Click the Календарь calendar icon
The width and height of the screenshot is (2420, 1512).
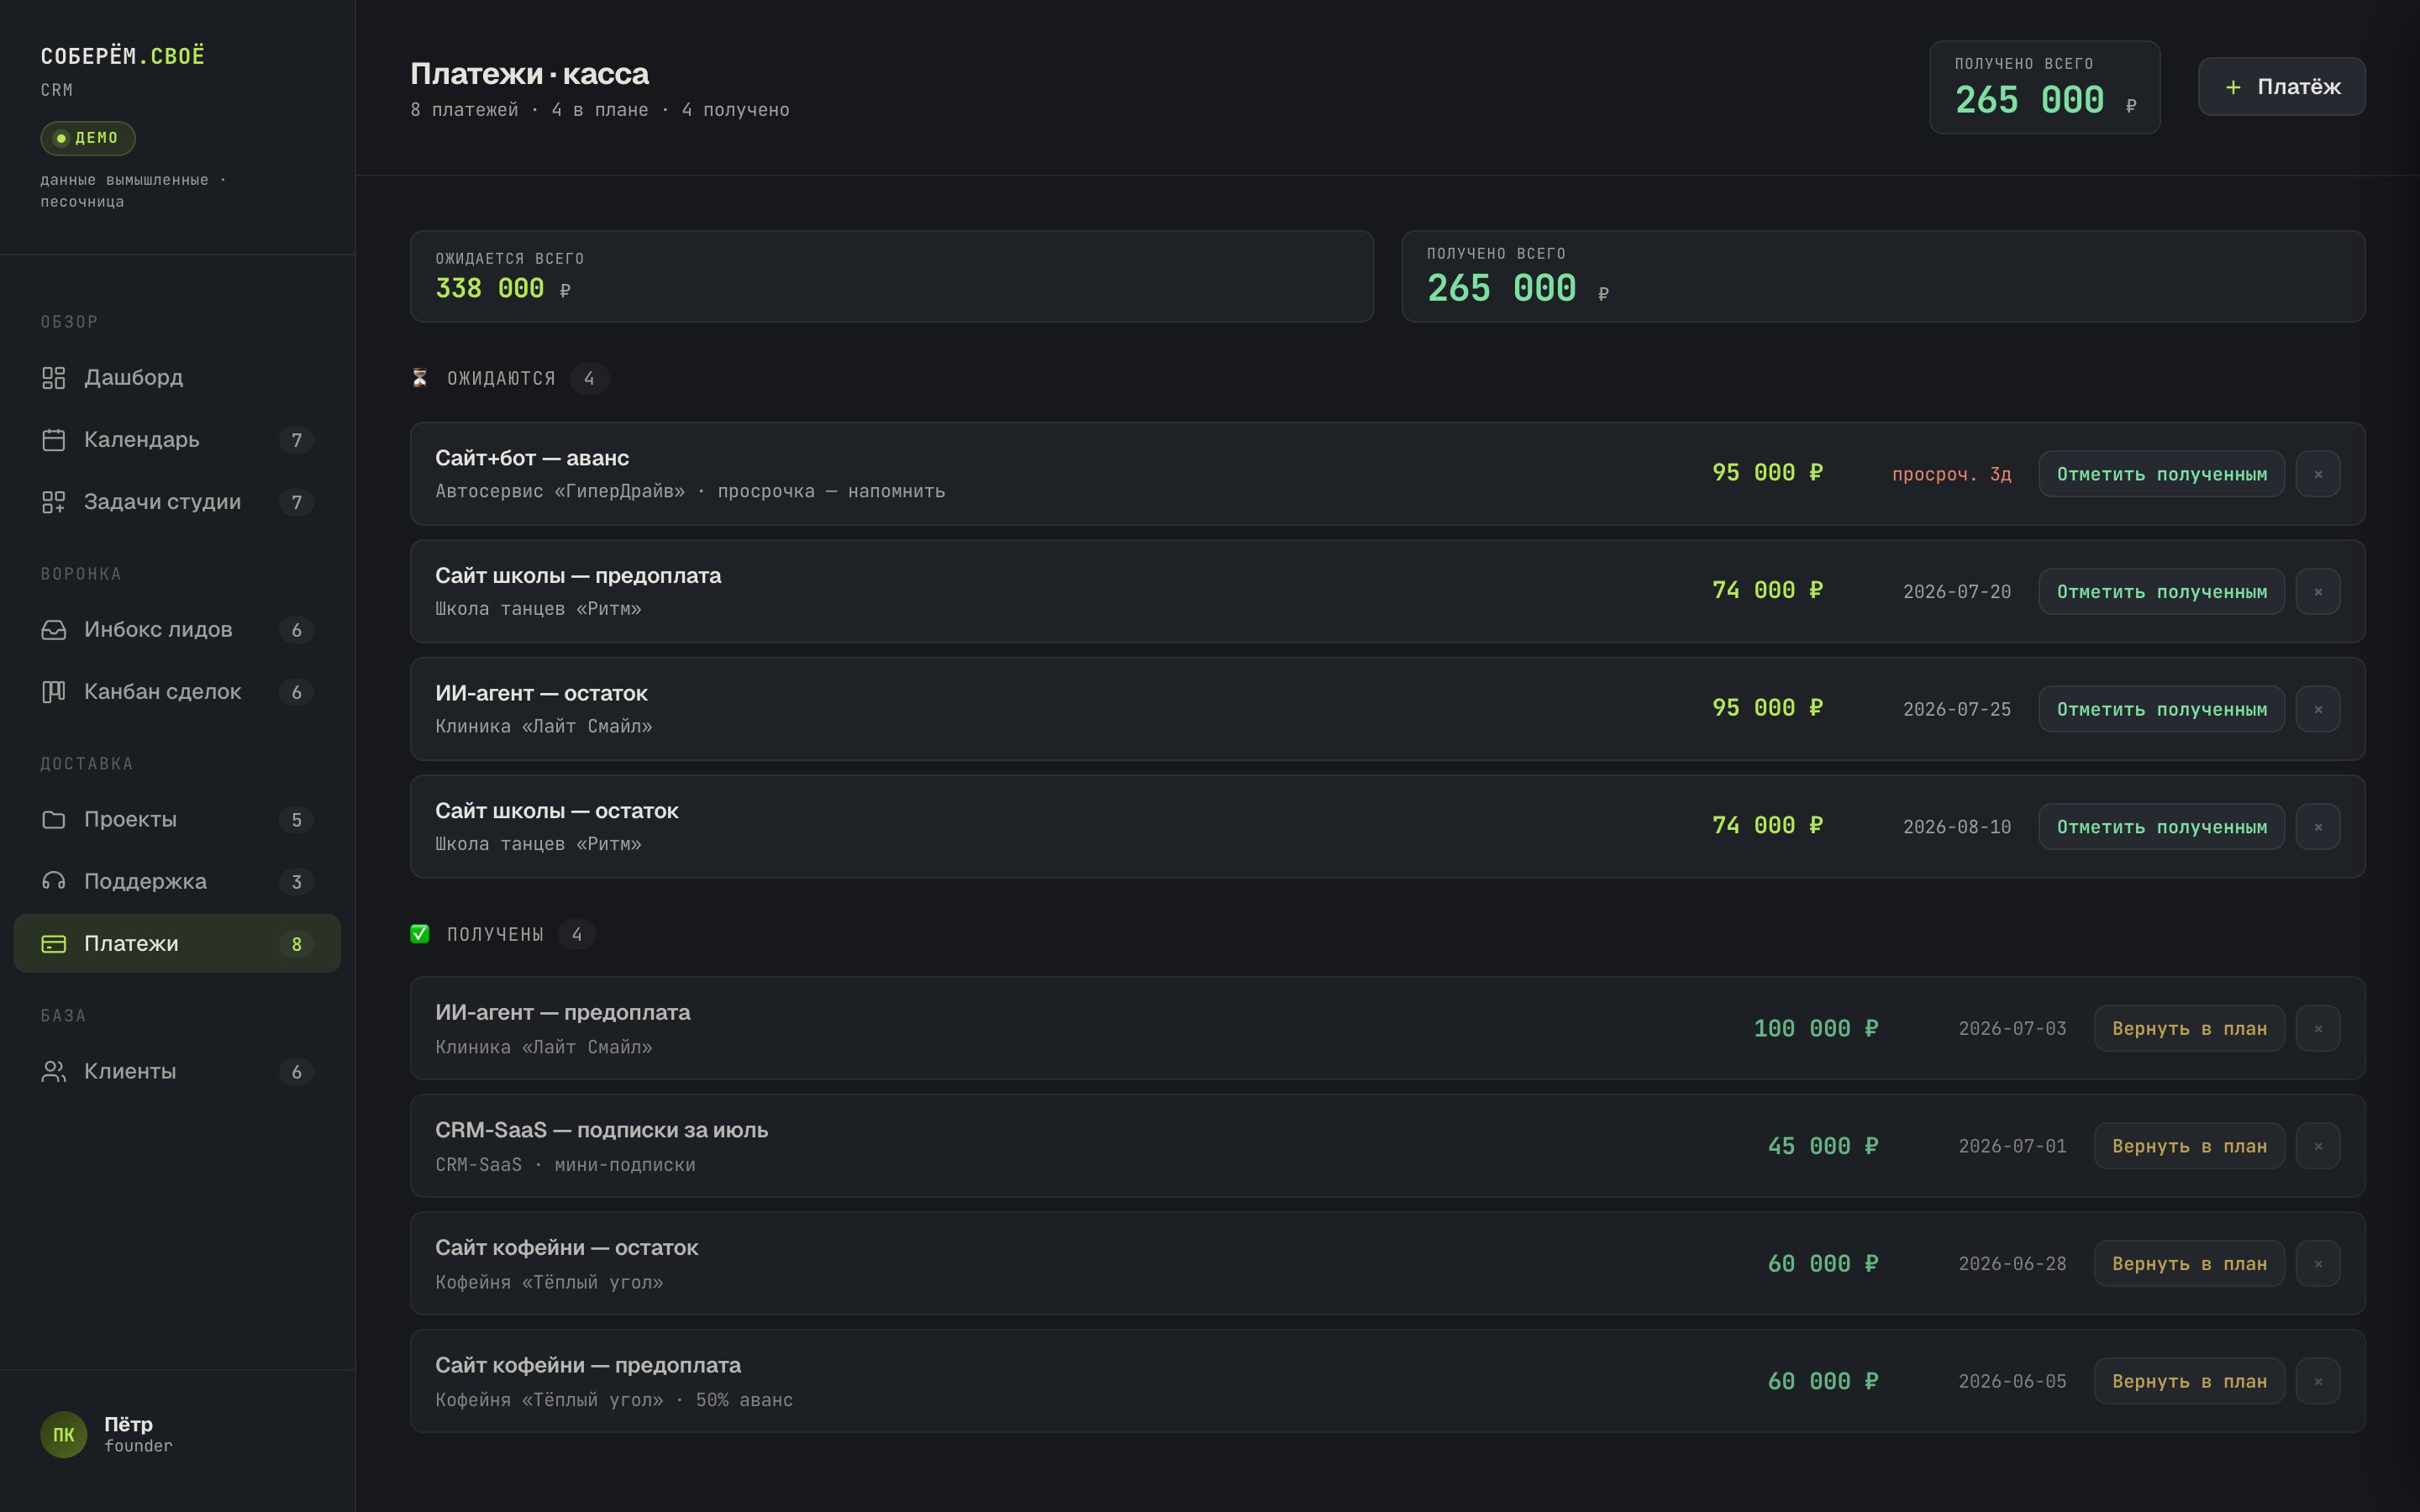(x=53, y=440)
